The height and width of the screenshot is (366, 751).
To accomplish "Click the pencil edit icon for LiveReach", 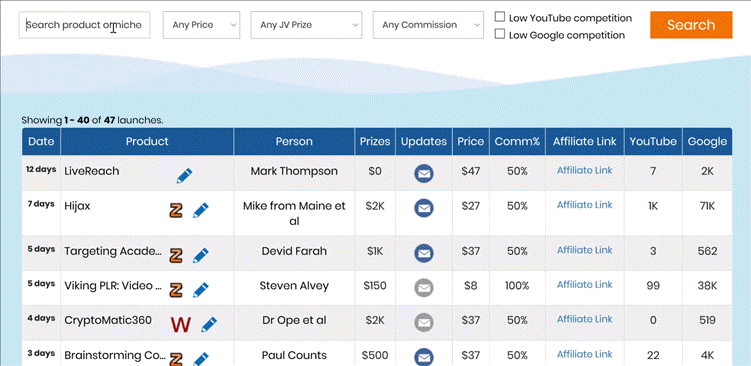I will [184, 176].
